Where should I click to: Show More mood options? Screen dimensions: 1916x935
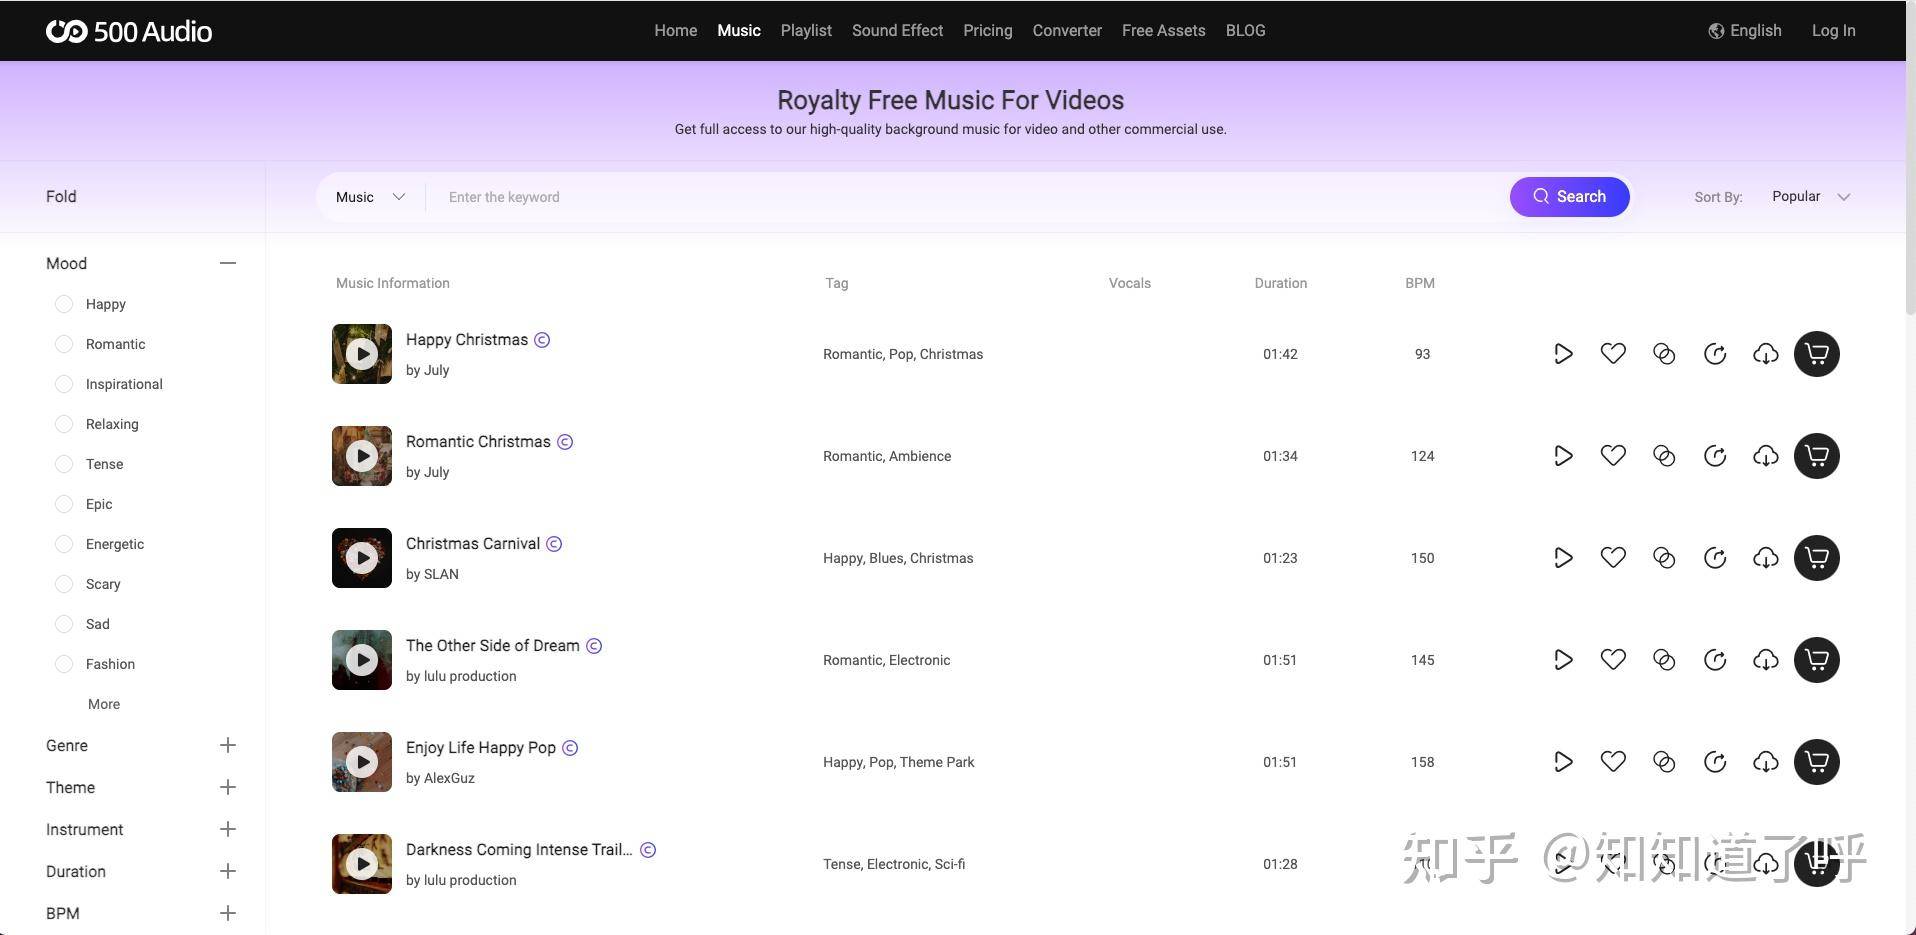pos(104,704)
